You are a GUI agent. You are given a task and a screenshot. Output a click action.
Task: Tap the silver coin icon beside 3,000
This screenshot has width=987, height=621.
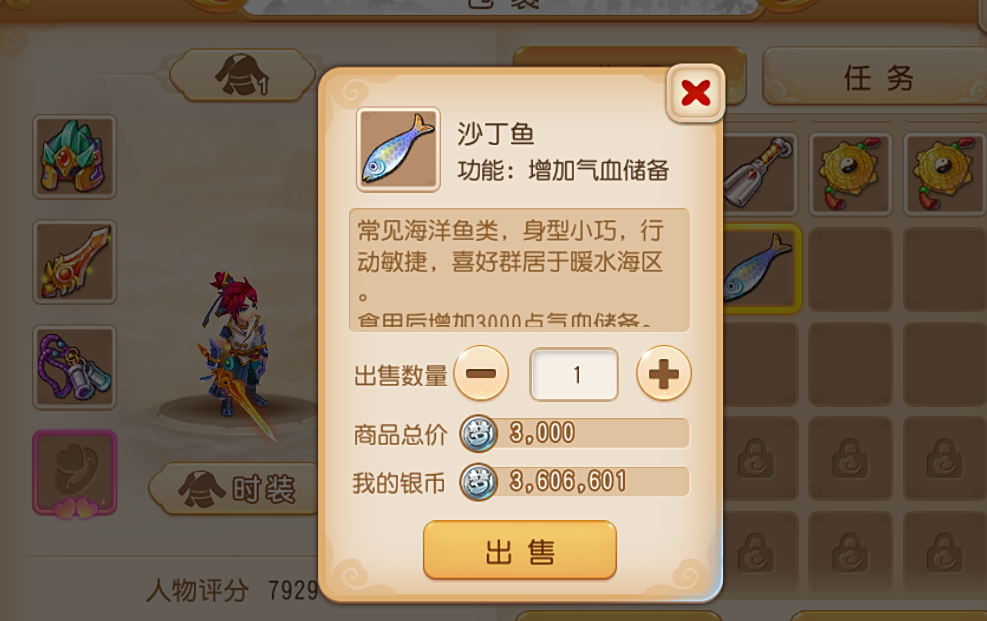(478, 434)
